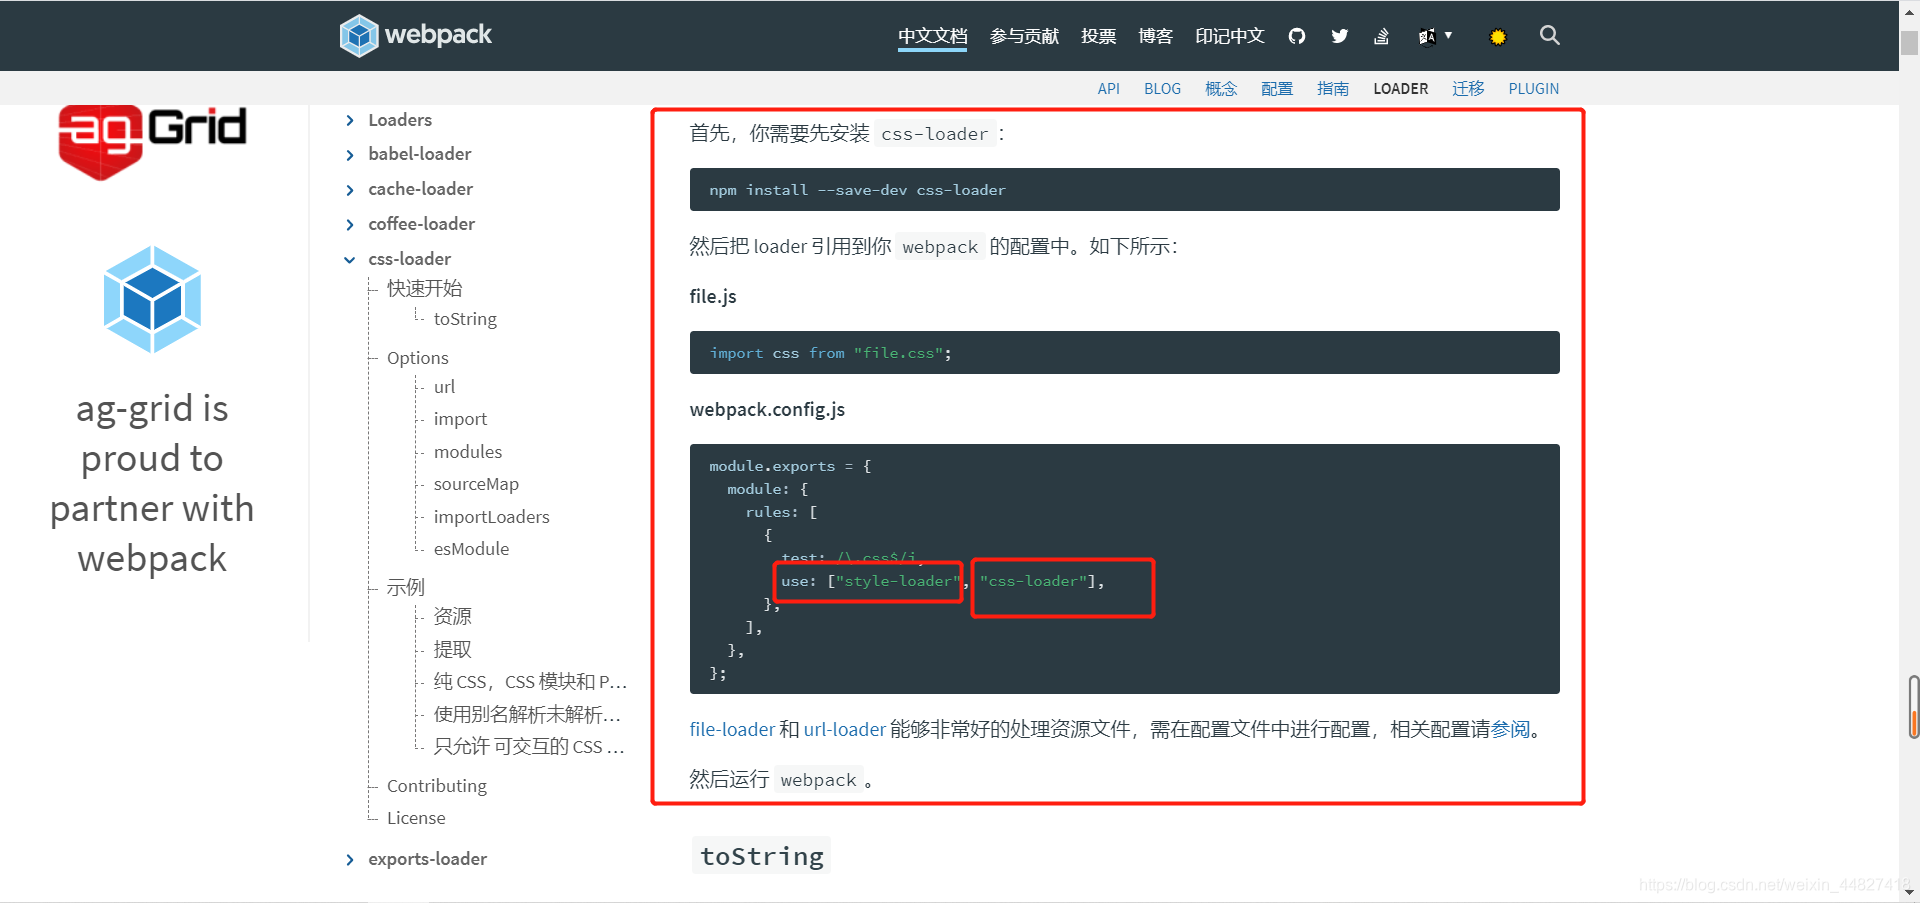
Task: Select the toString tree item
Action: pos(465,318)
